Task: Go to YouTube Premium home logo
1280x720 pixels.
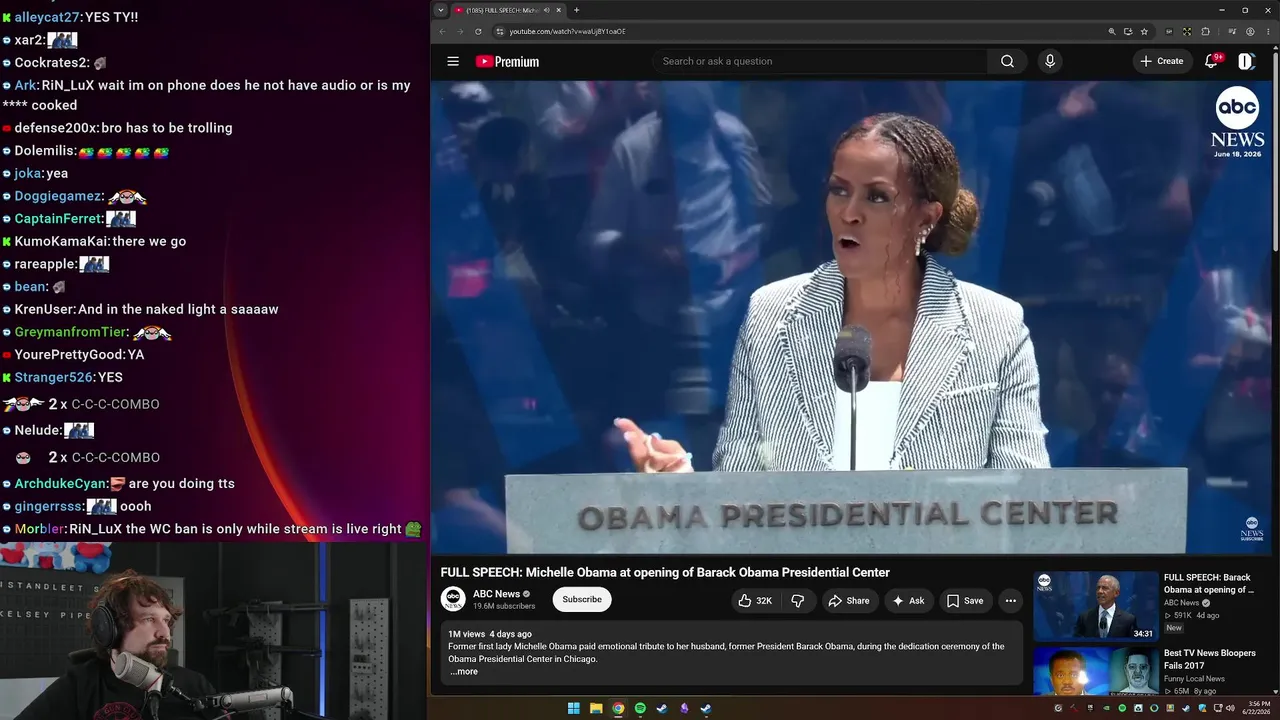Action: pyautogui.click(x=507, y=61)
